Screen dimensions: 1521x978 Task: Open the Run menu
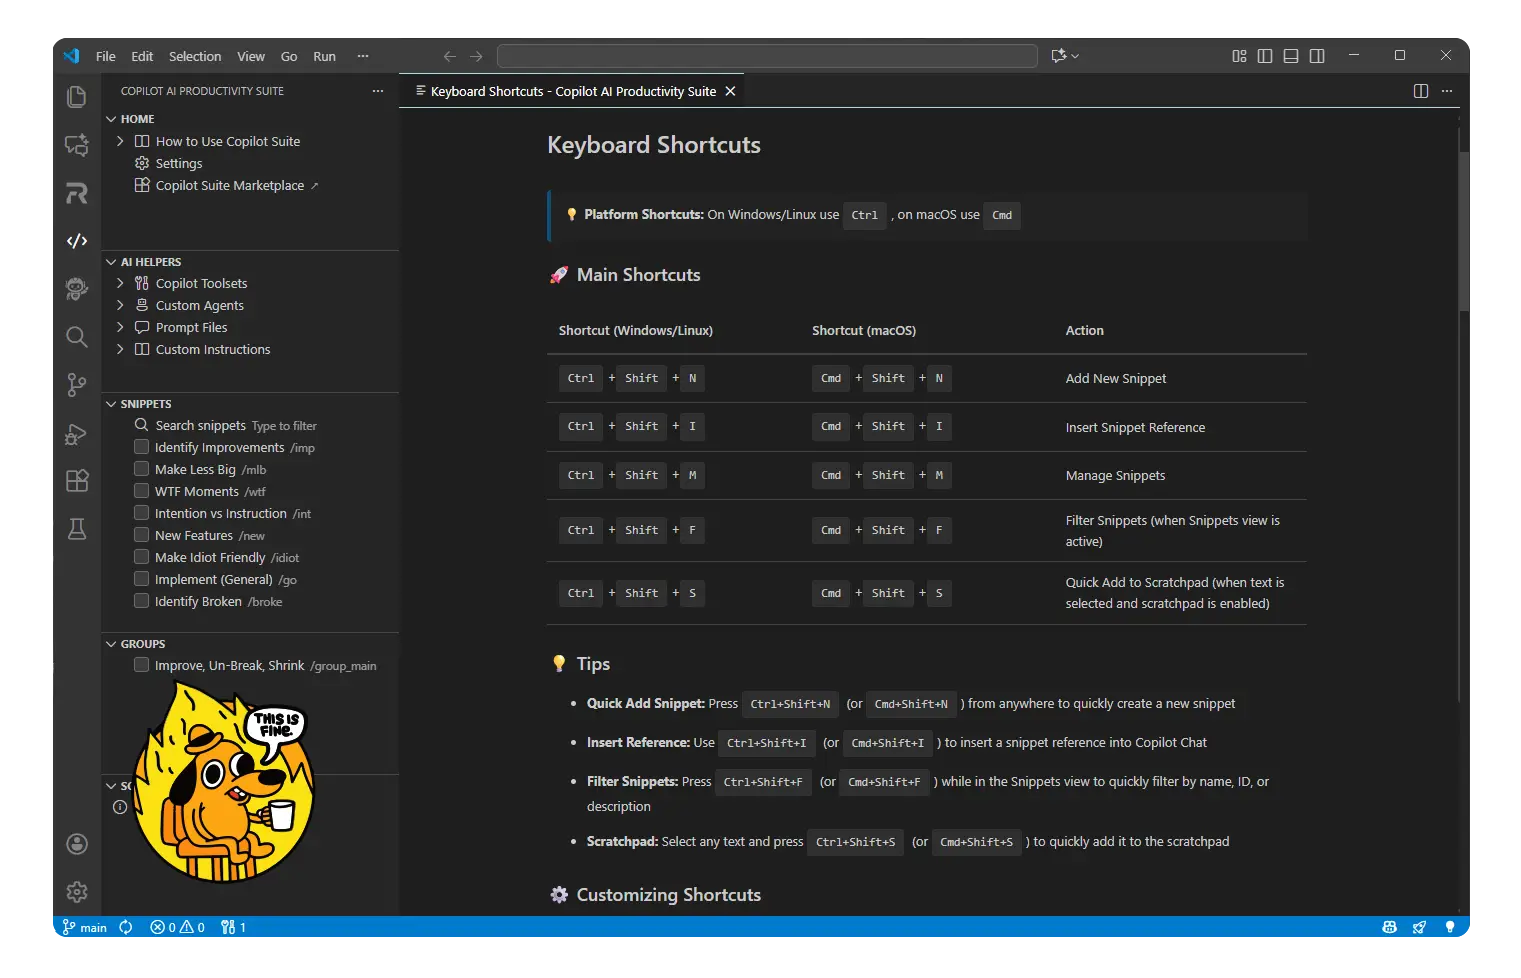pos(325,56)
